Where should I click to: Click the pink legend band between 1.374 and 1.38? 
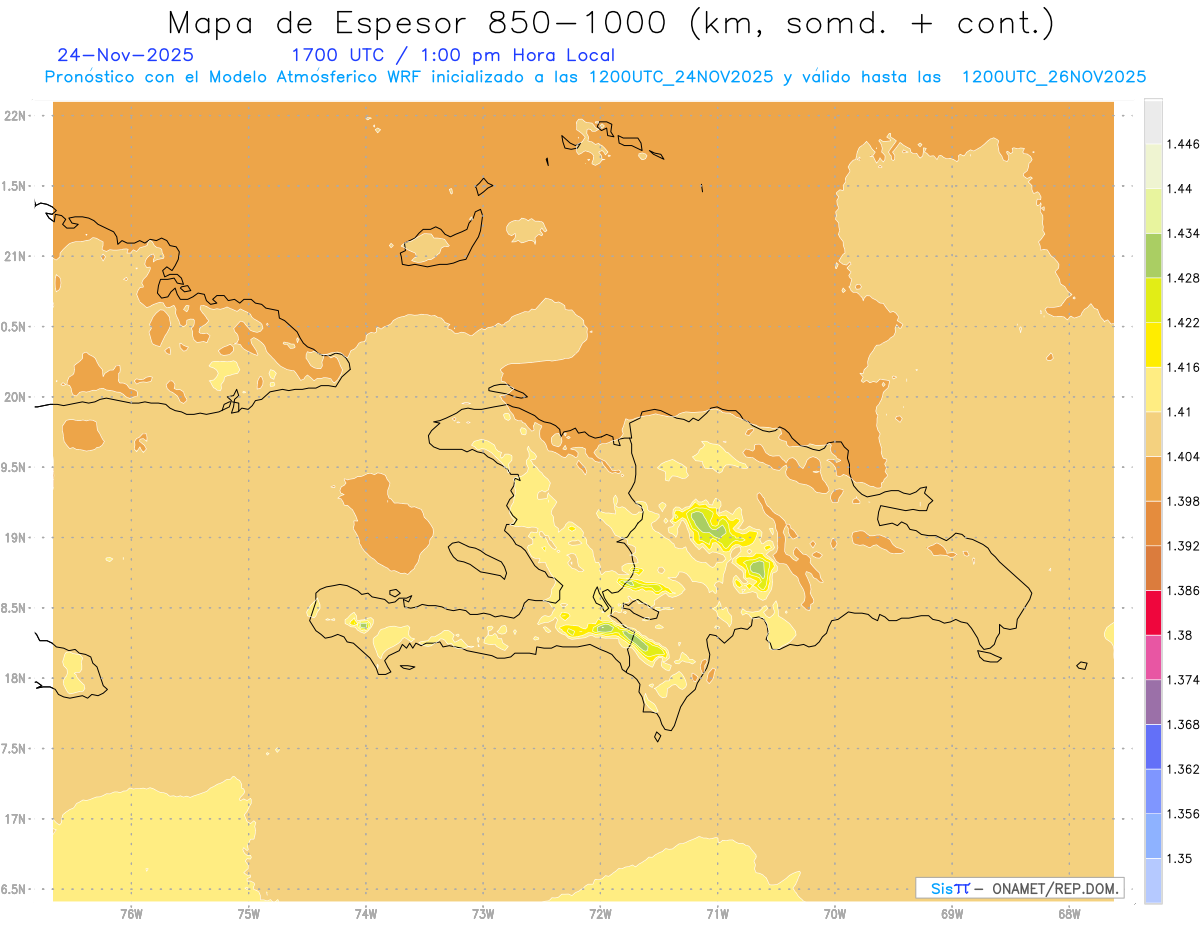1153,656
